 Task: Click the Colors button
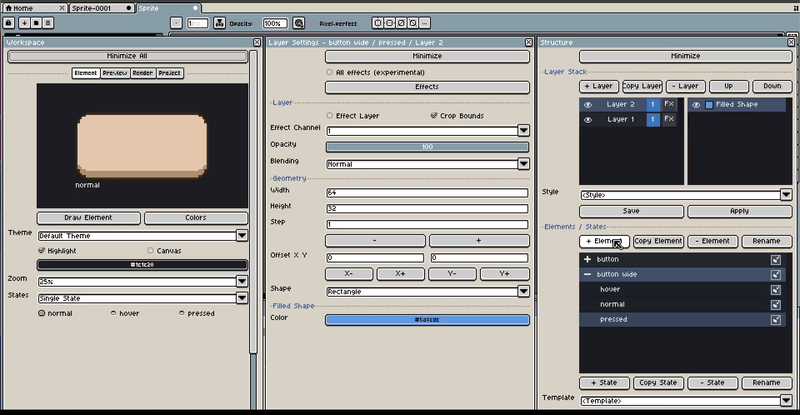(196, 218)
